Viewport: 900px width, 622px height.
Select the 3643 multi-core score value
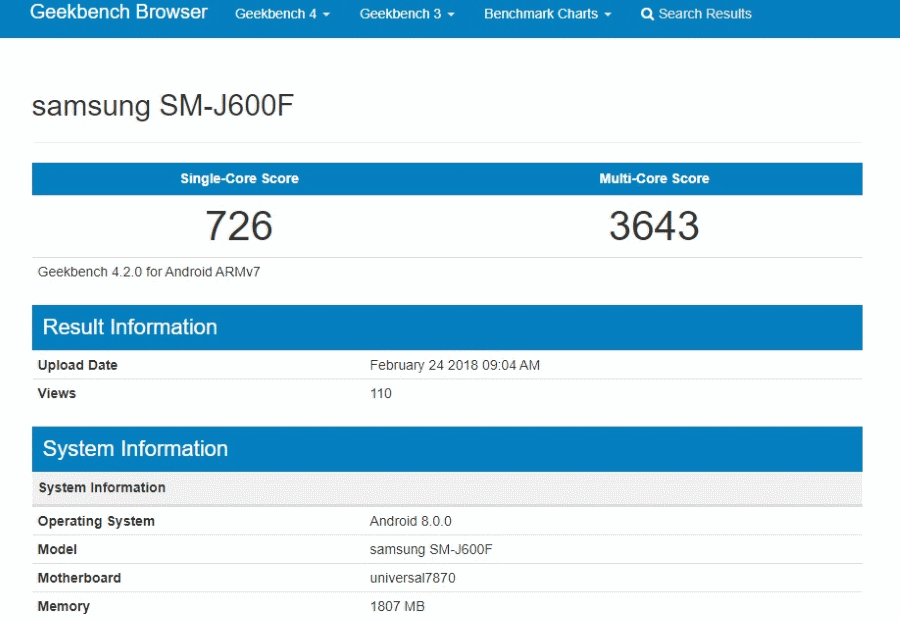coord(654,226)
